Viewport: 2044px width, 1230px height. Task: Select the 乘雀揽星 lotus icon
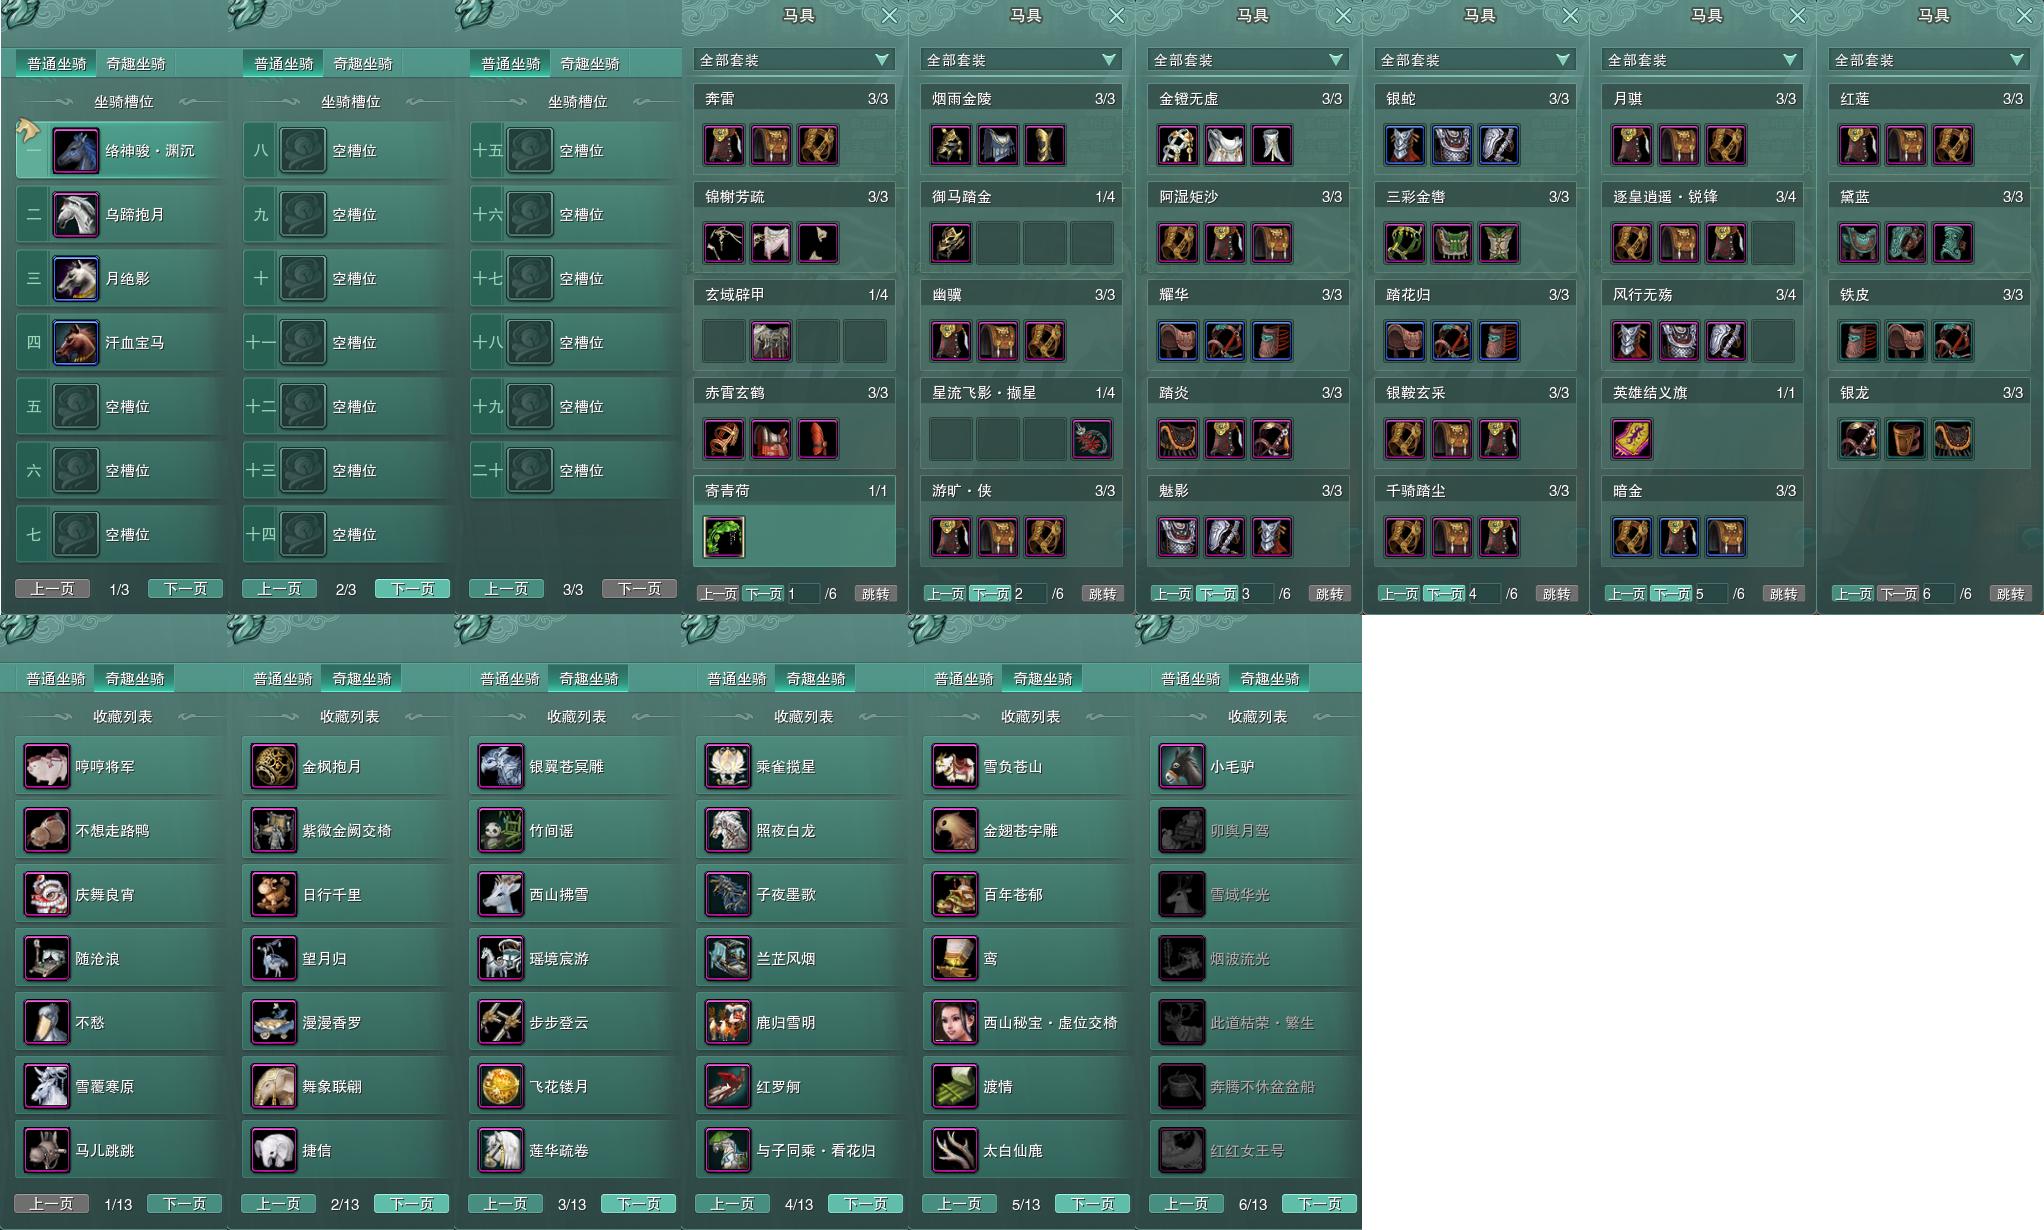728,767
